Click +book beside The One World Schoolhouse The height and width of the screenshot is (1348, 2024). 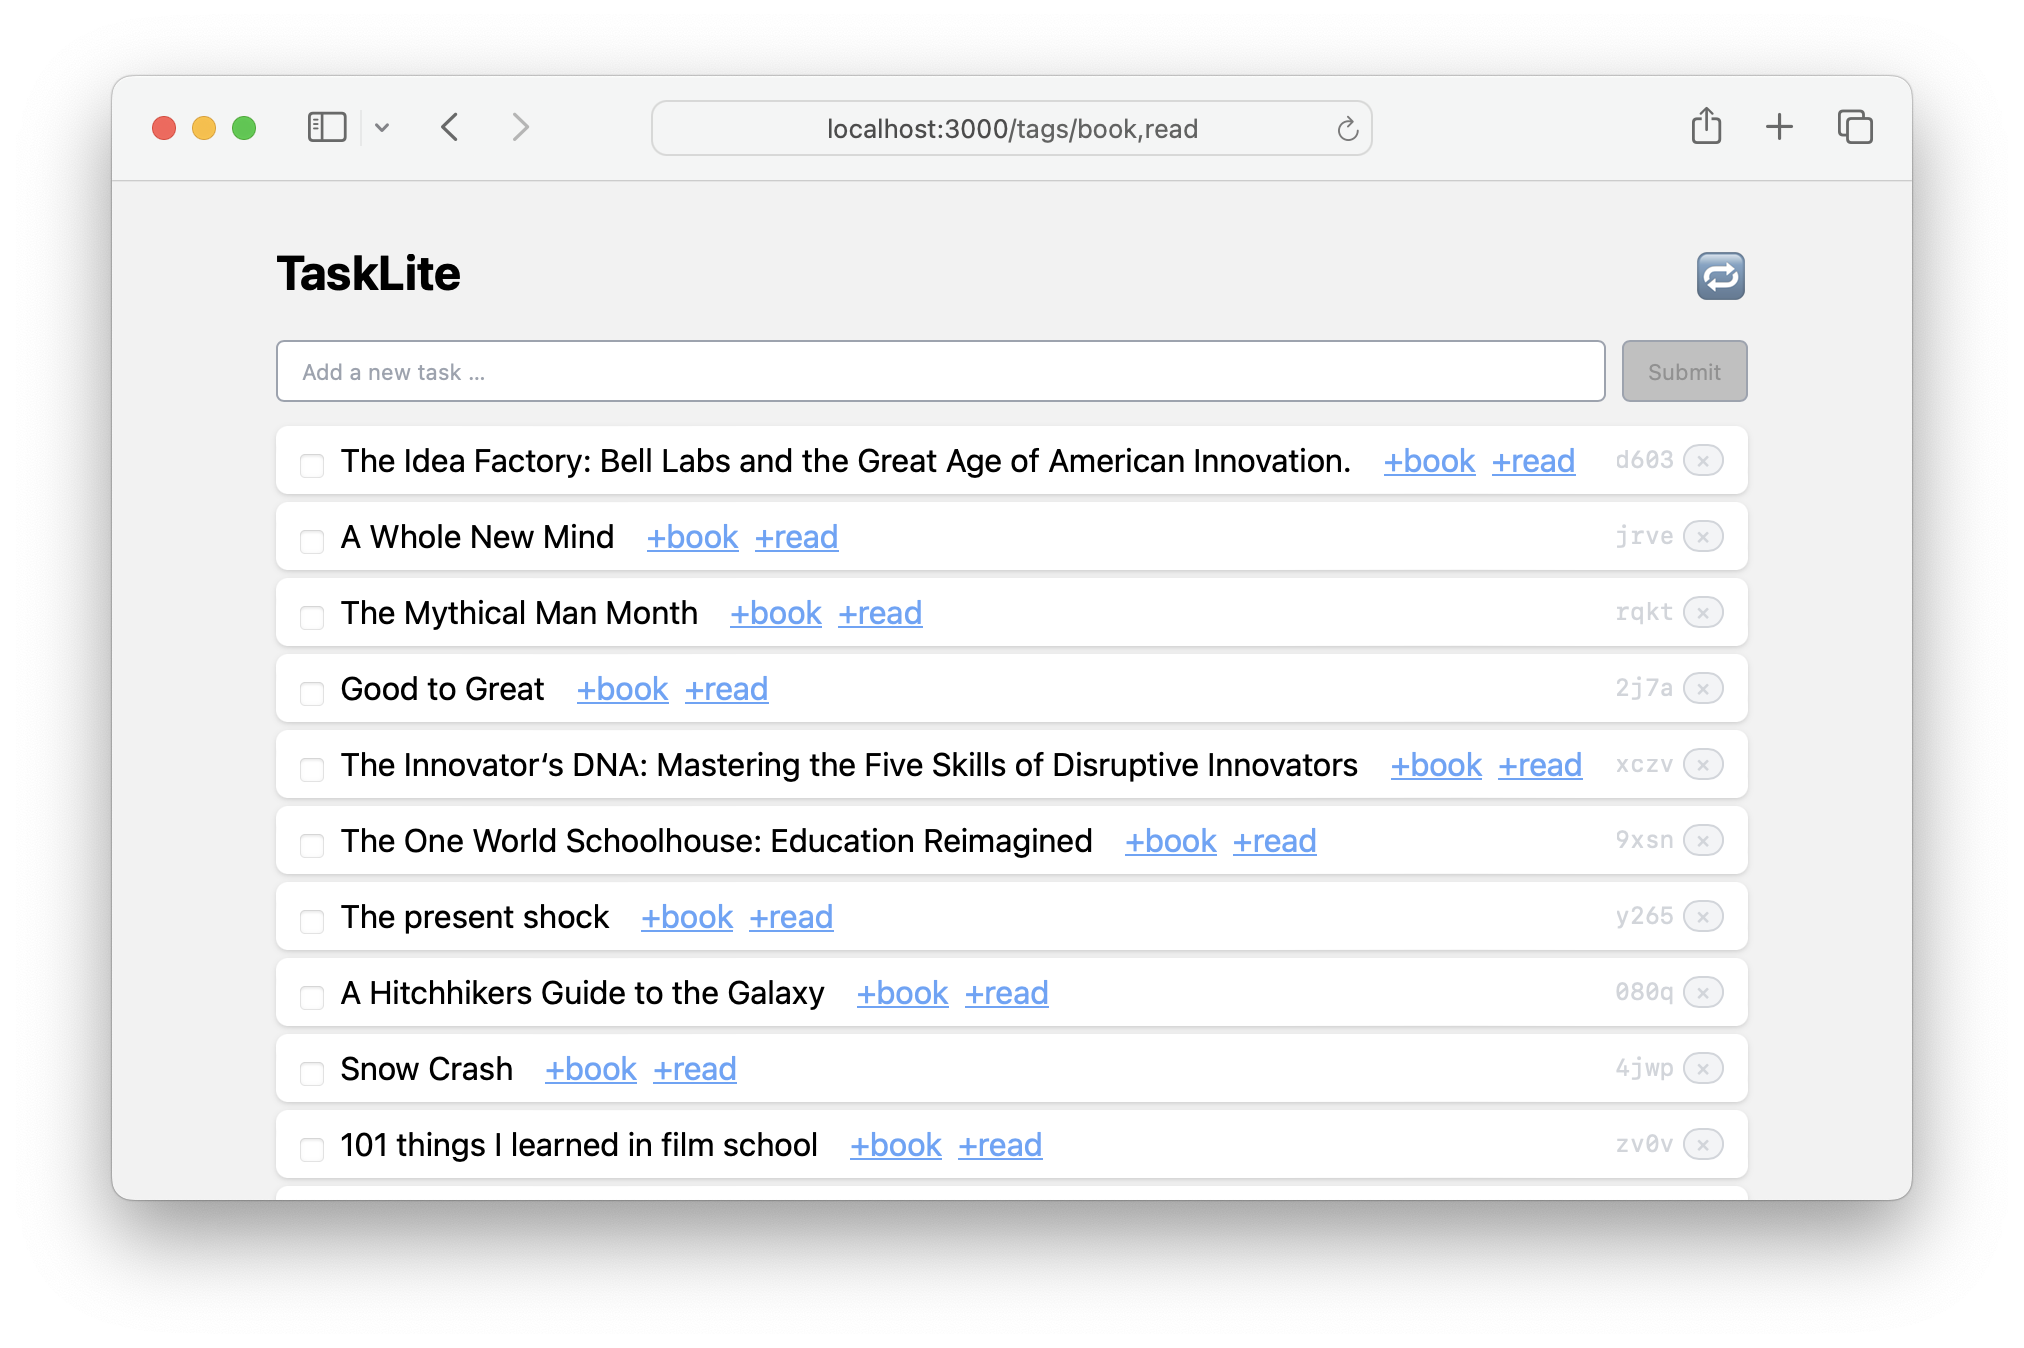pyautogui.click(x=1170, y=841)
